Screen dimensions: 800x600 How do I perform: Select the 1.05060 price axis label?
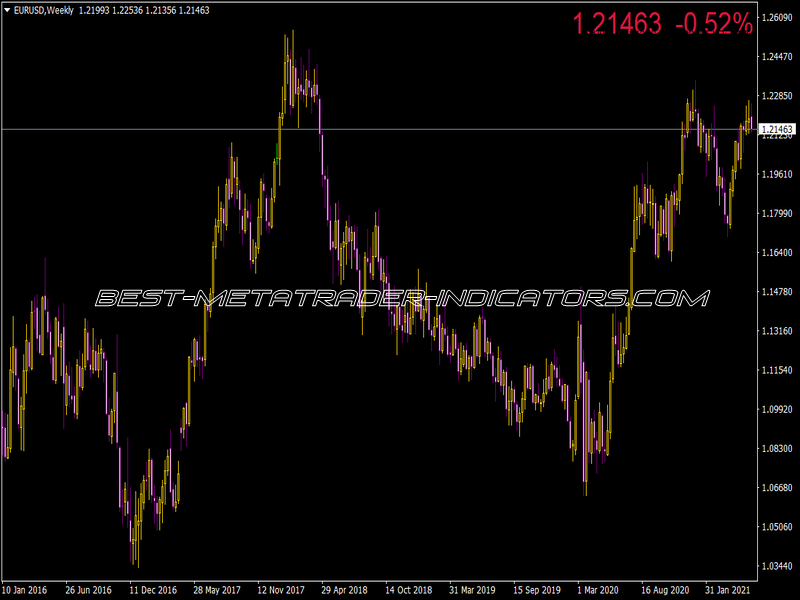click(x=777, y=527)
